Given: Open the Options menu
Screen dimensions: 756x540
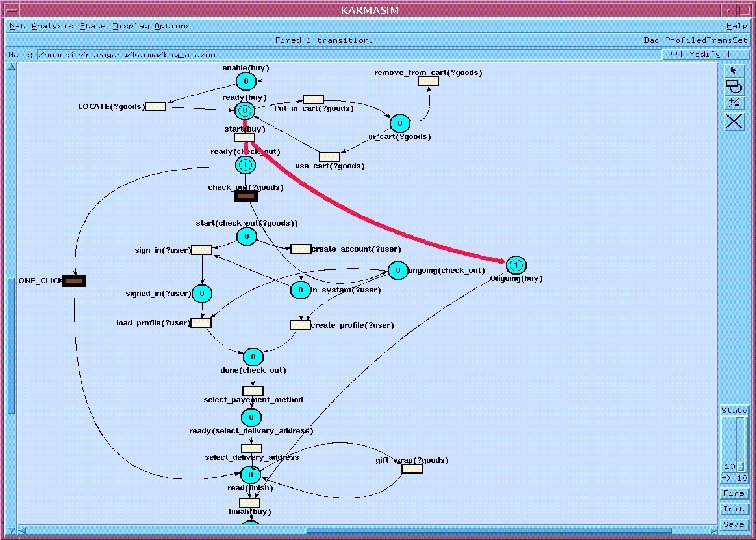Looking at the screenshot, I should tap(171, 26).
